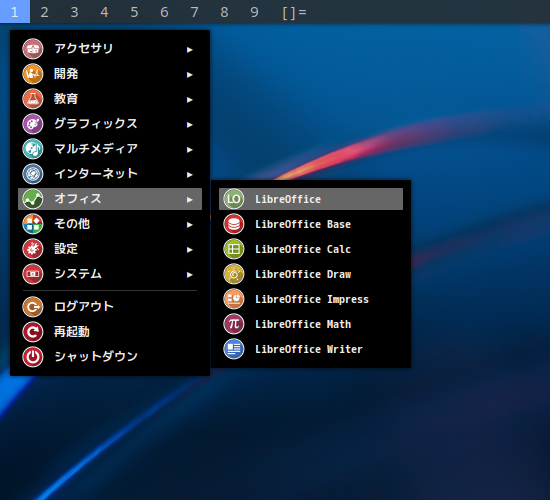The height and width of the screenshot is (500, 550).
Task: Click the 教育 flask icon
Action: point(33,99)
